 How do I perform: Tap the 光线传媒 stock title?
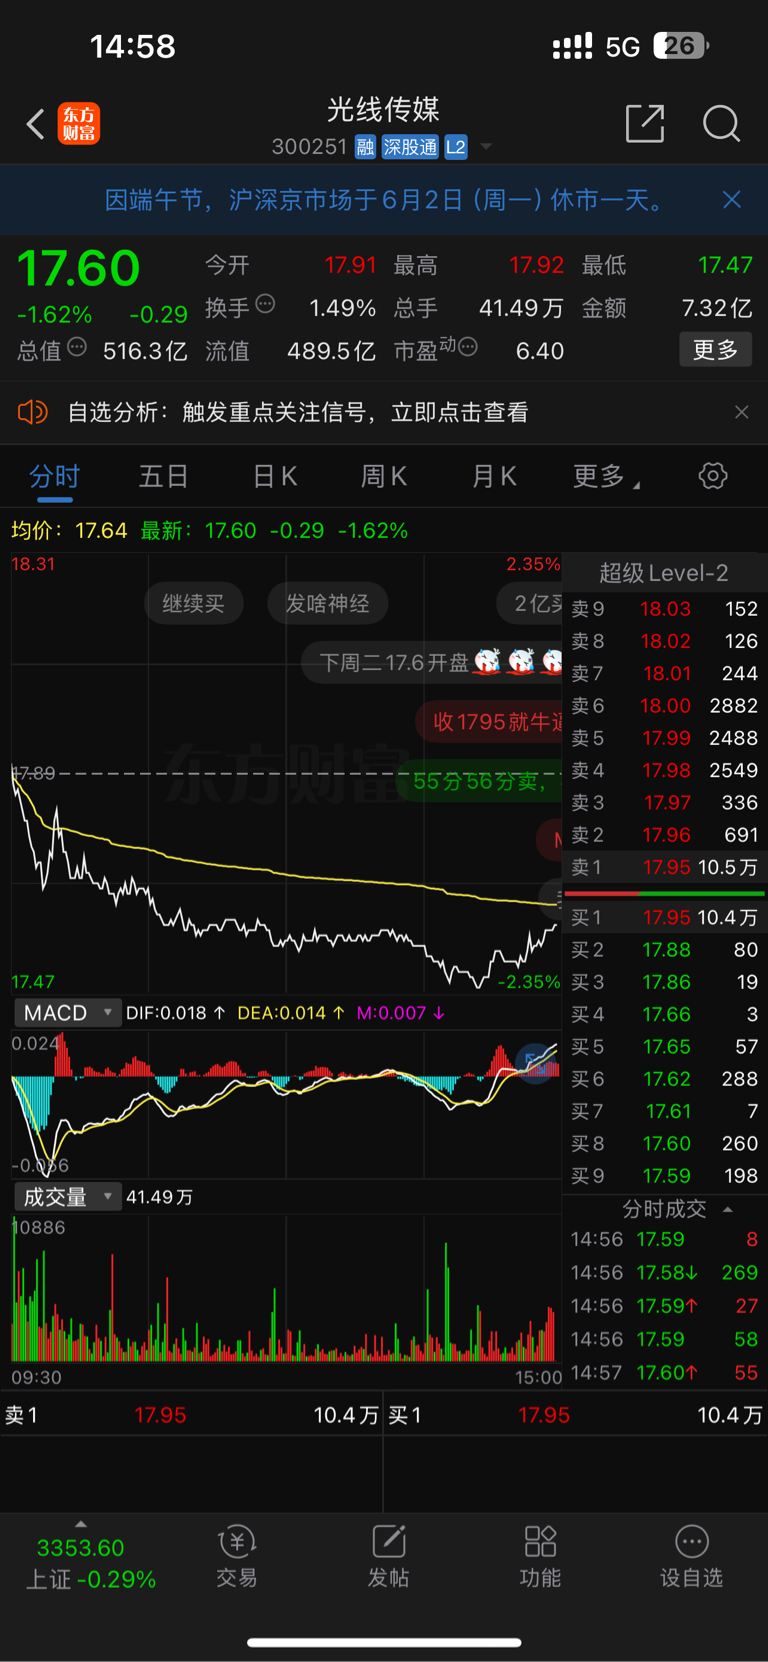point(384,109)
